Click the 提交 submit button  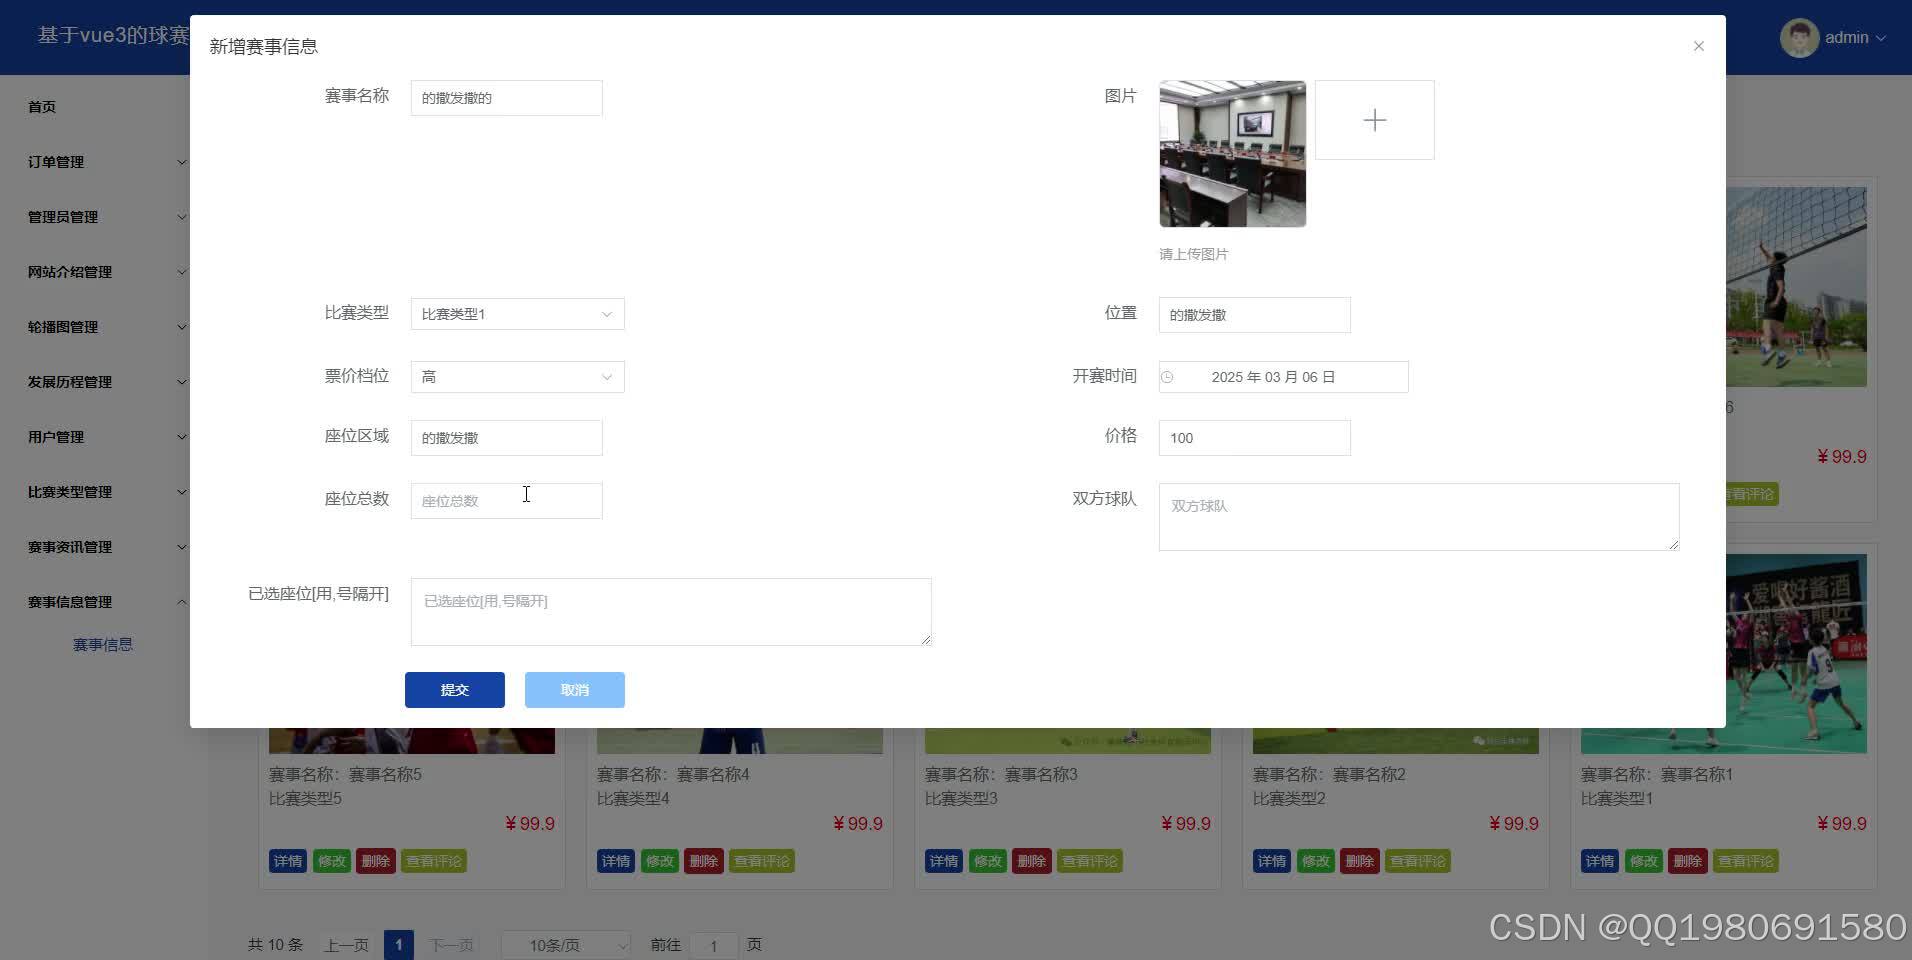[454, 689]
